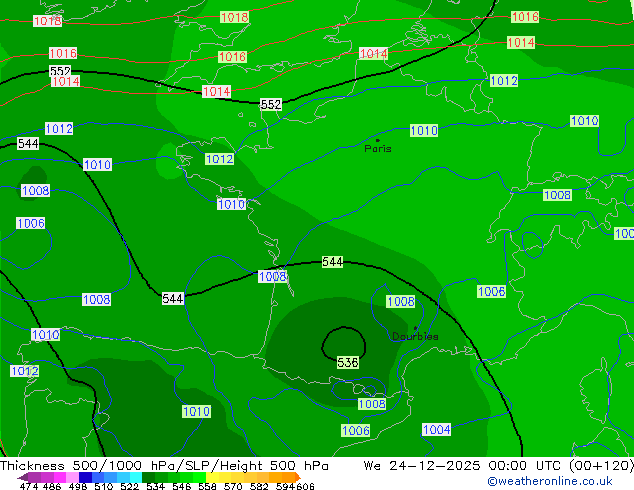This screenshot has width=634, height=490.
Task: Click the 1004 pressure label
Action: 436,429
